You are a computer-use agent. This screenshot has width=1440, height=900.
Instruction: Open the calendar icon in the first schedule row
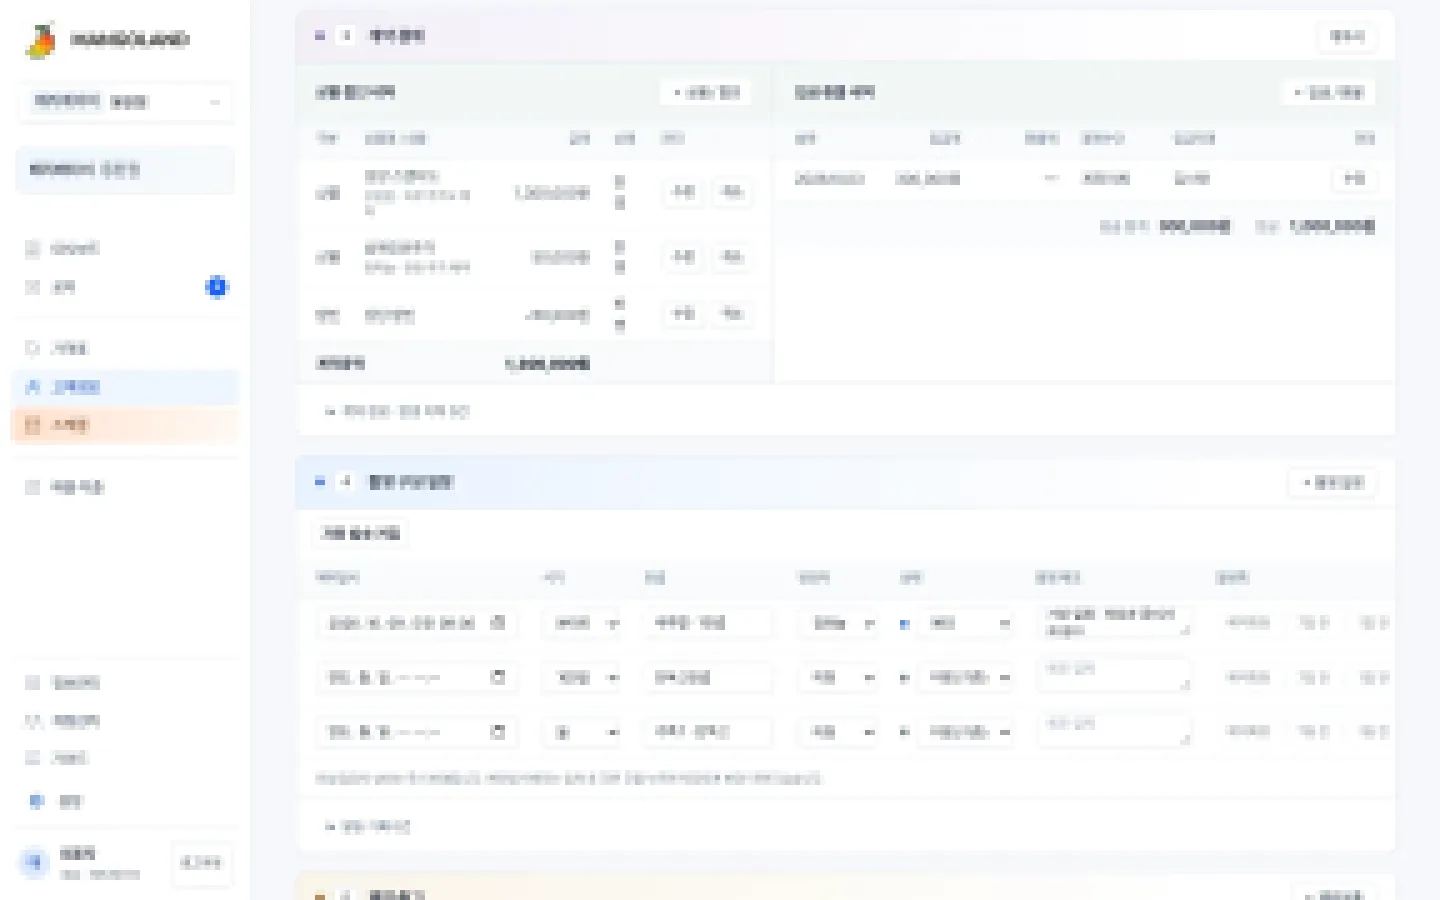click(x=498, y=622)
